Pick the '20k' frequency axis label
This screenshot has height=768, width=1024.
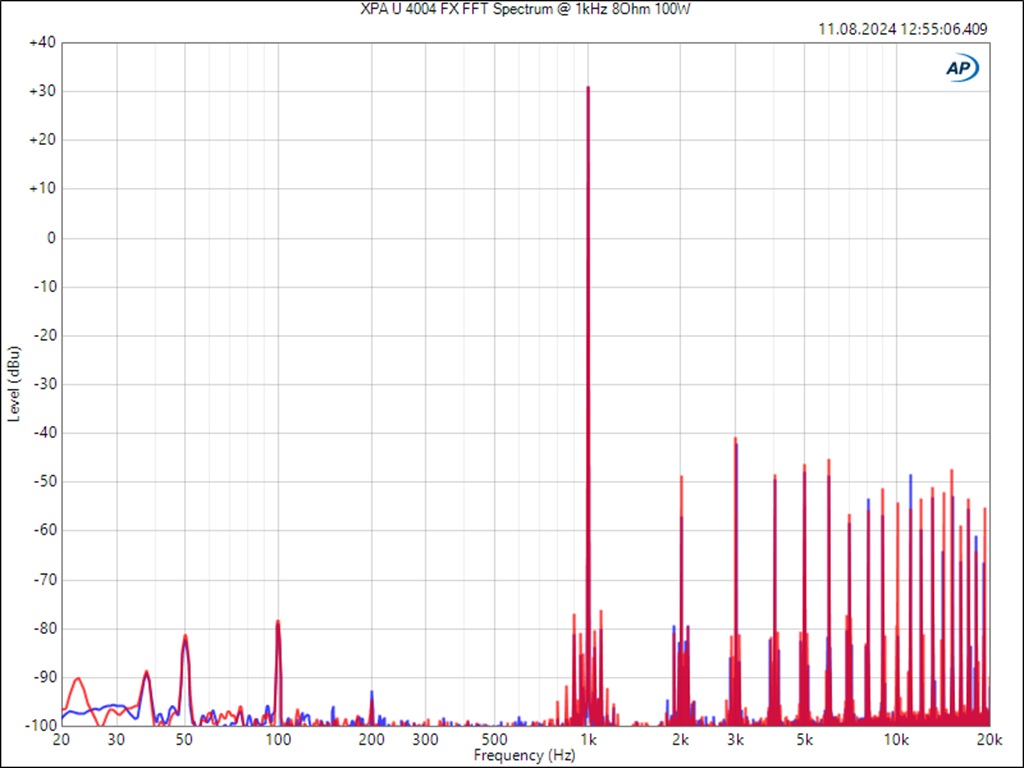(x=989, y=740)
